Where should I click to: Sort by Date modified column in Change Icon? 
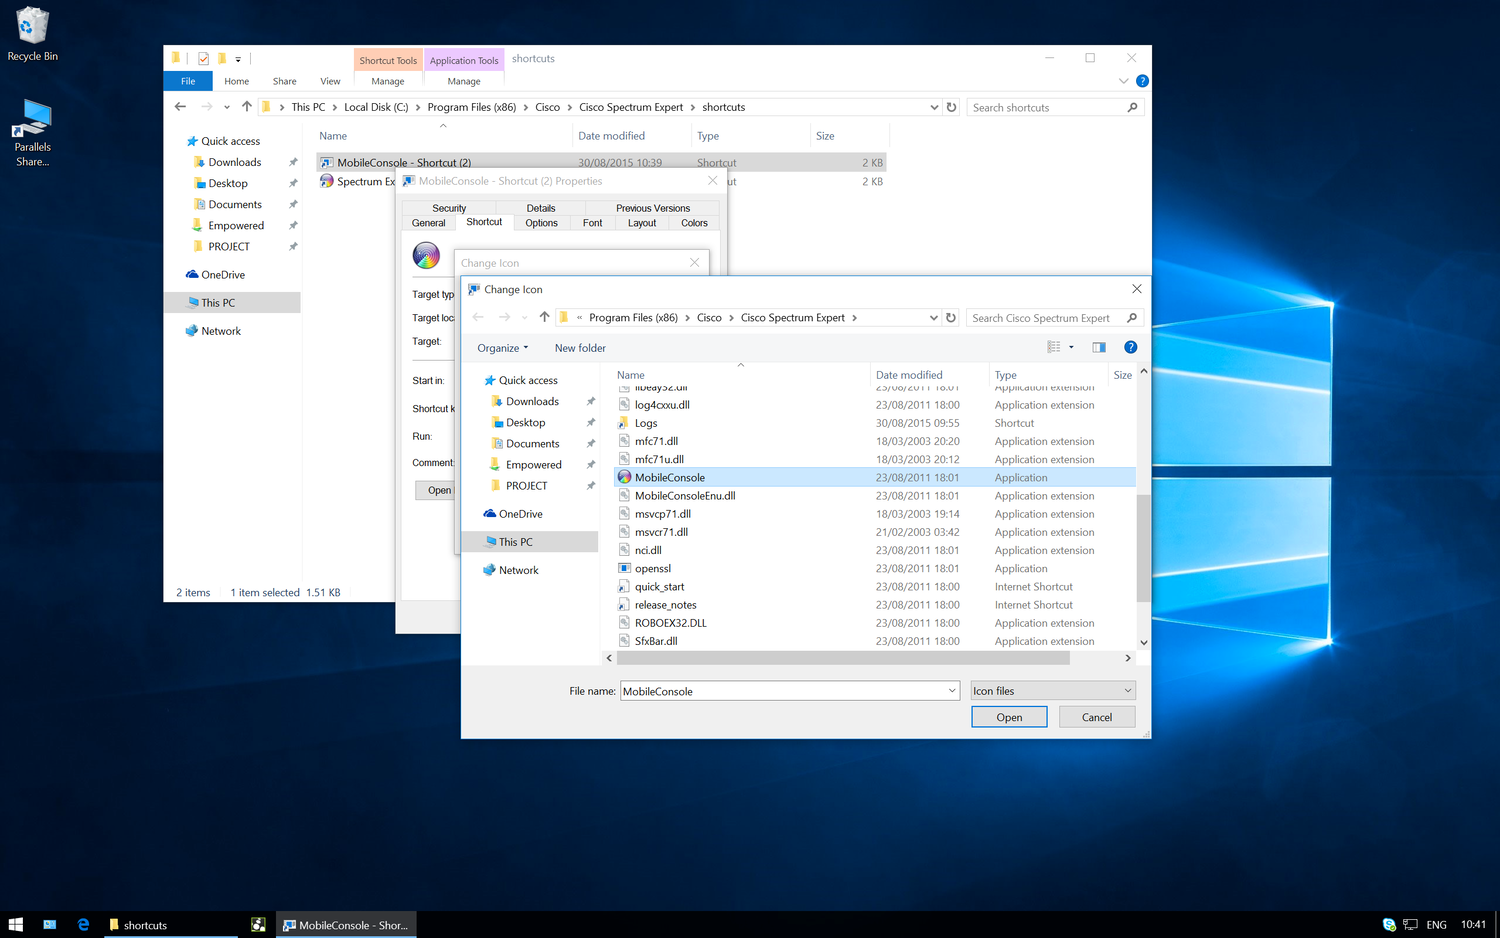click(x=909, y=375)
